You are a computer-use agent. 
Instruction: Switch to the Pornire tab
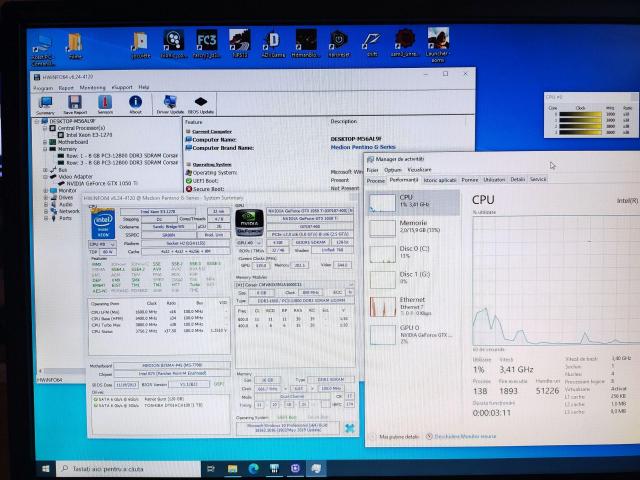click(x=470, y=180)
